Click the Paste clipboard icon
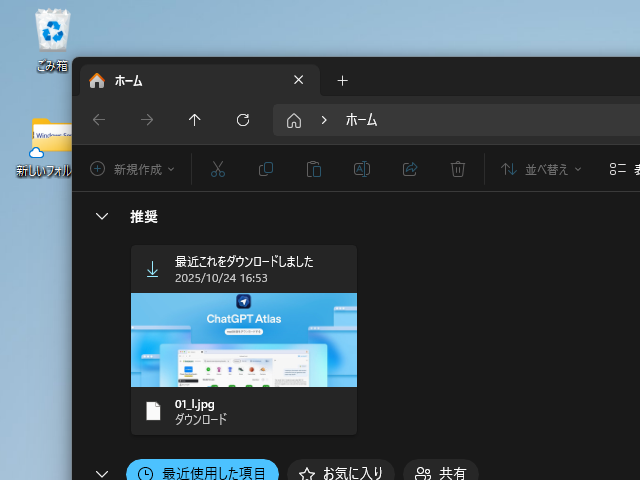 tap(313, 169)
